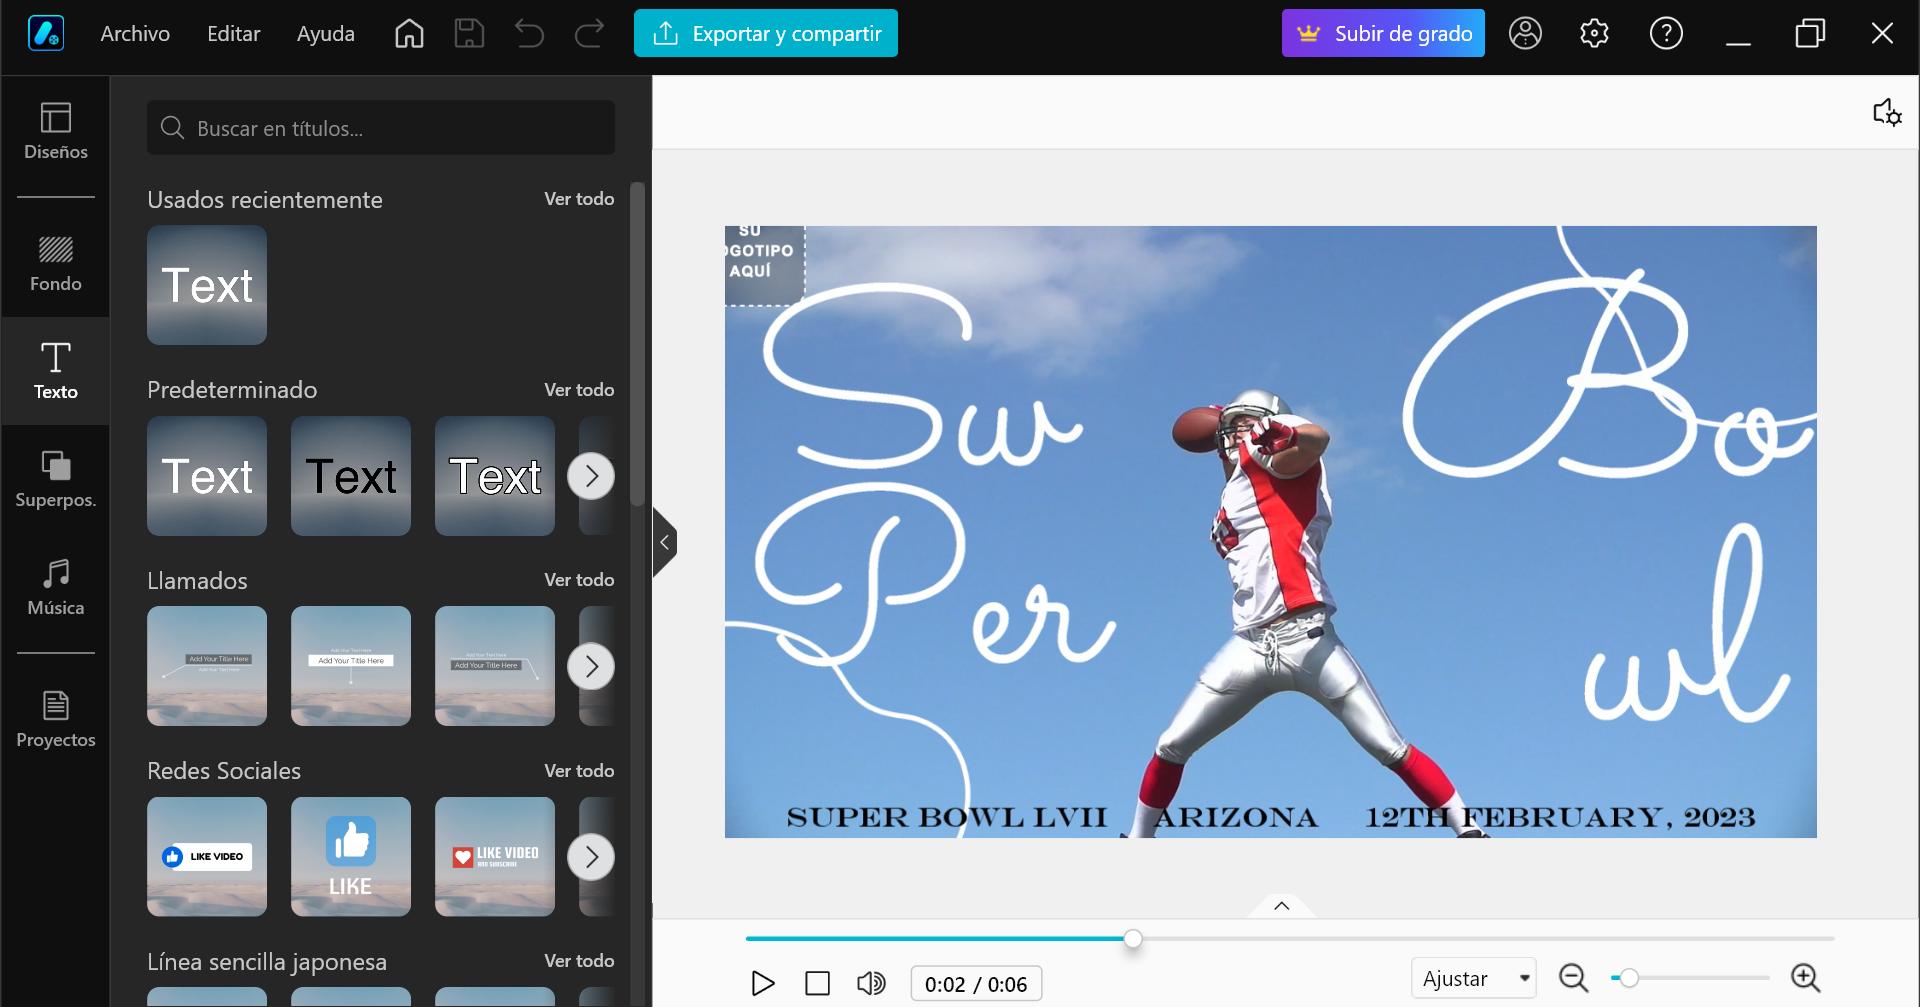Open the user account profile icon

click(x=1525, y=33)
